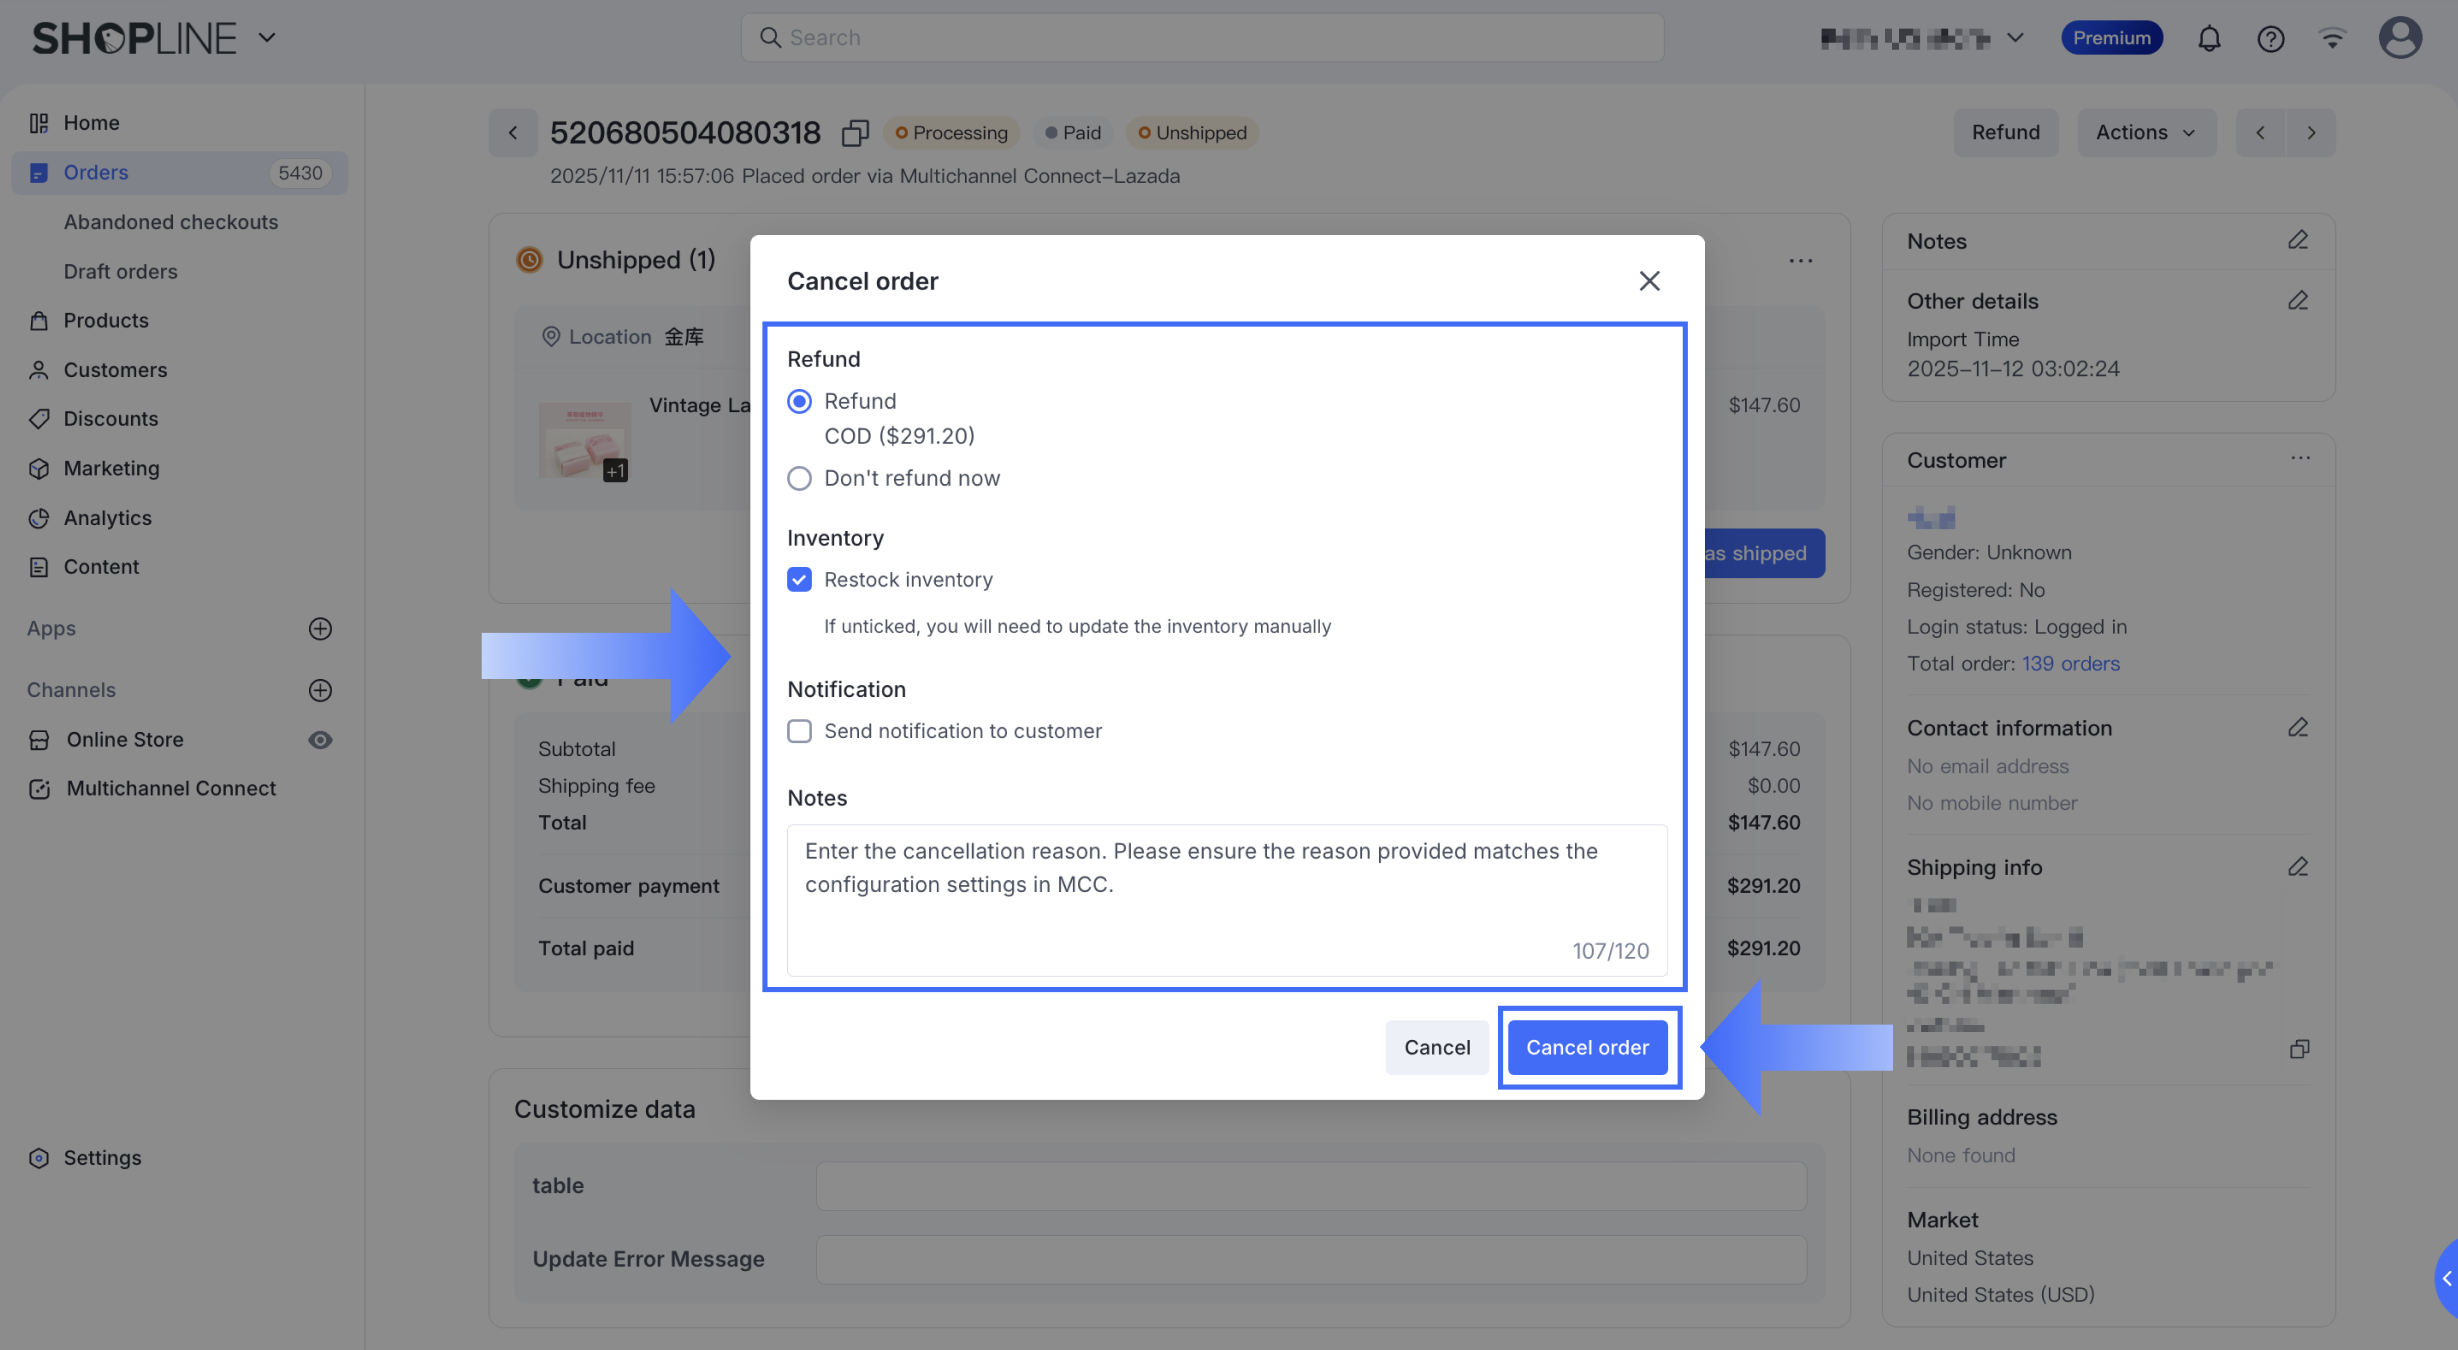Open the SHOPLINE logo dropdown chevron
Image resolution: width=2458 pixels, height=1350 pixels.
(267, 38)
